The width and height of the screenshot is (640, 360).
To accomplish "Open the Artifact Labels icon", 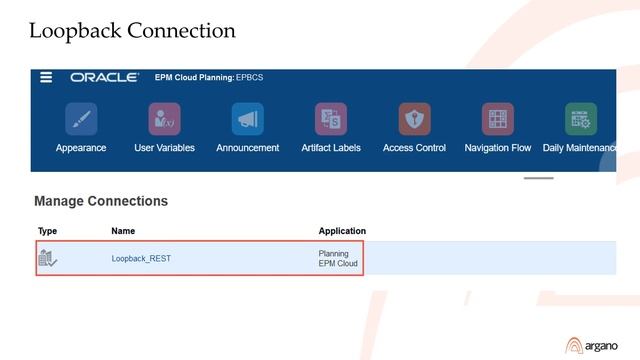I will click(x=331, y=119).
